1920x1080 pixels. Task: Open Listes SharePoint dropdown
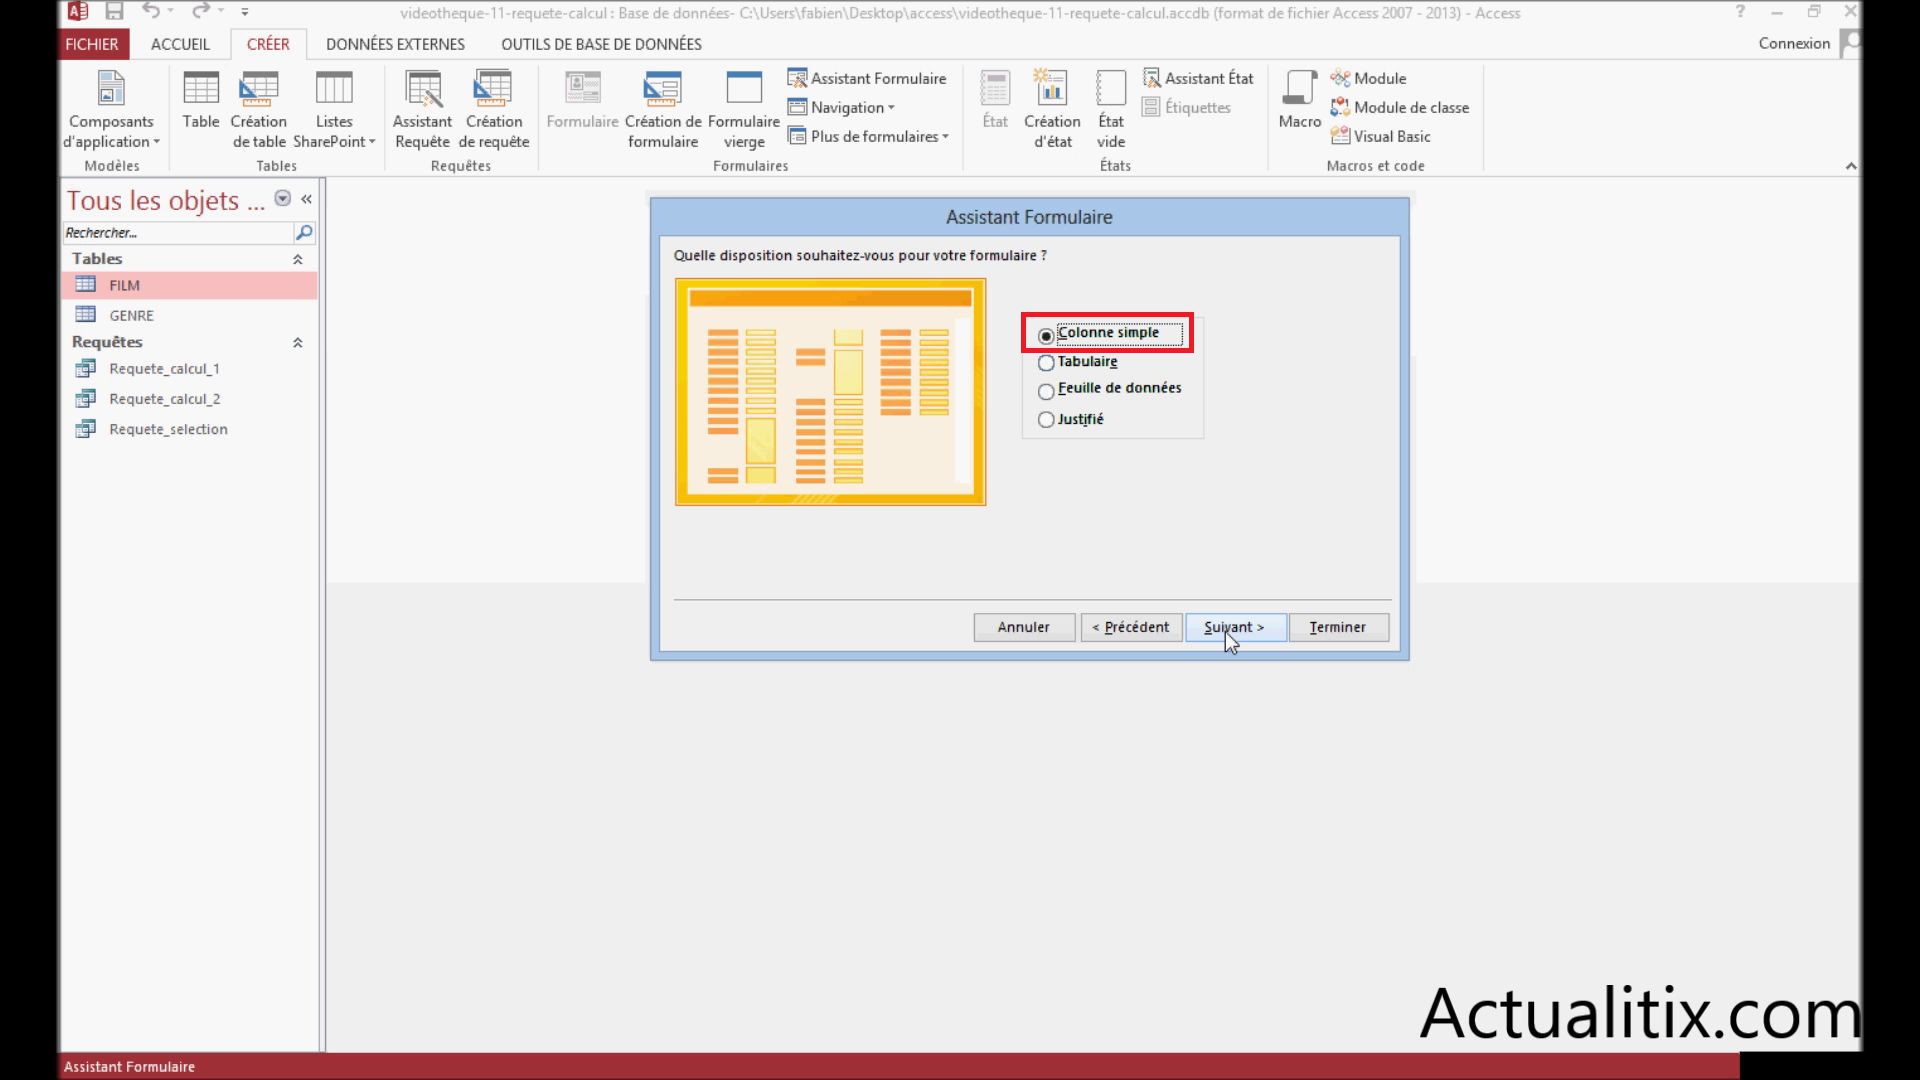(x=334, y=109)
